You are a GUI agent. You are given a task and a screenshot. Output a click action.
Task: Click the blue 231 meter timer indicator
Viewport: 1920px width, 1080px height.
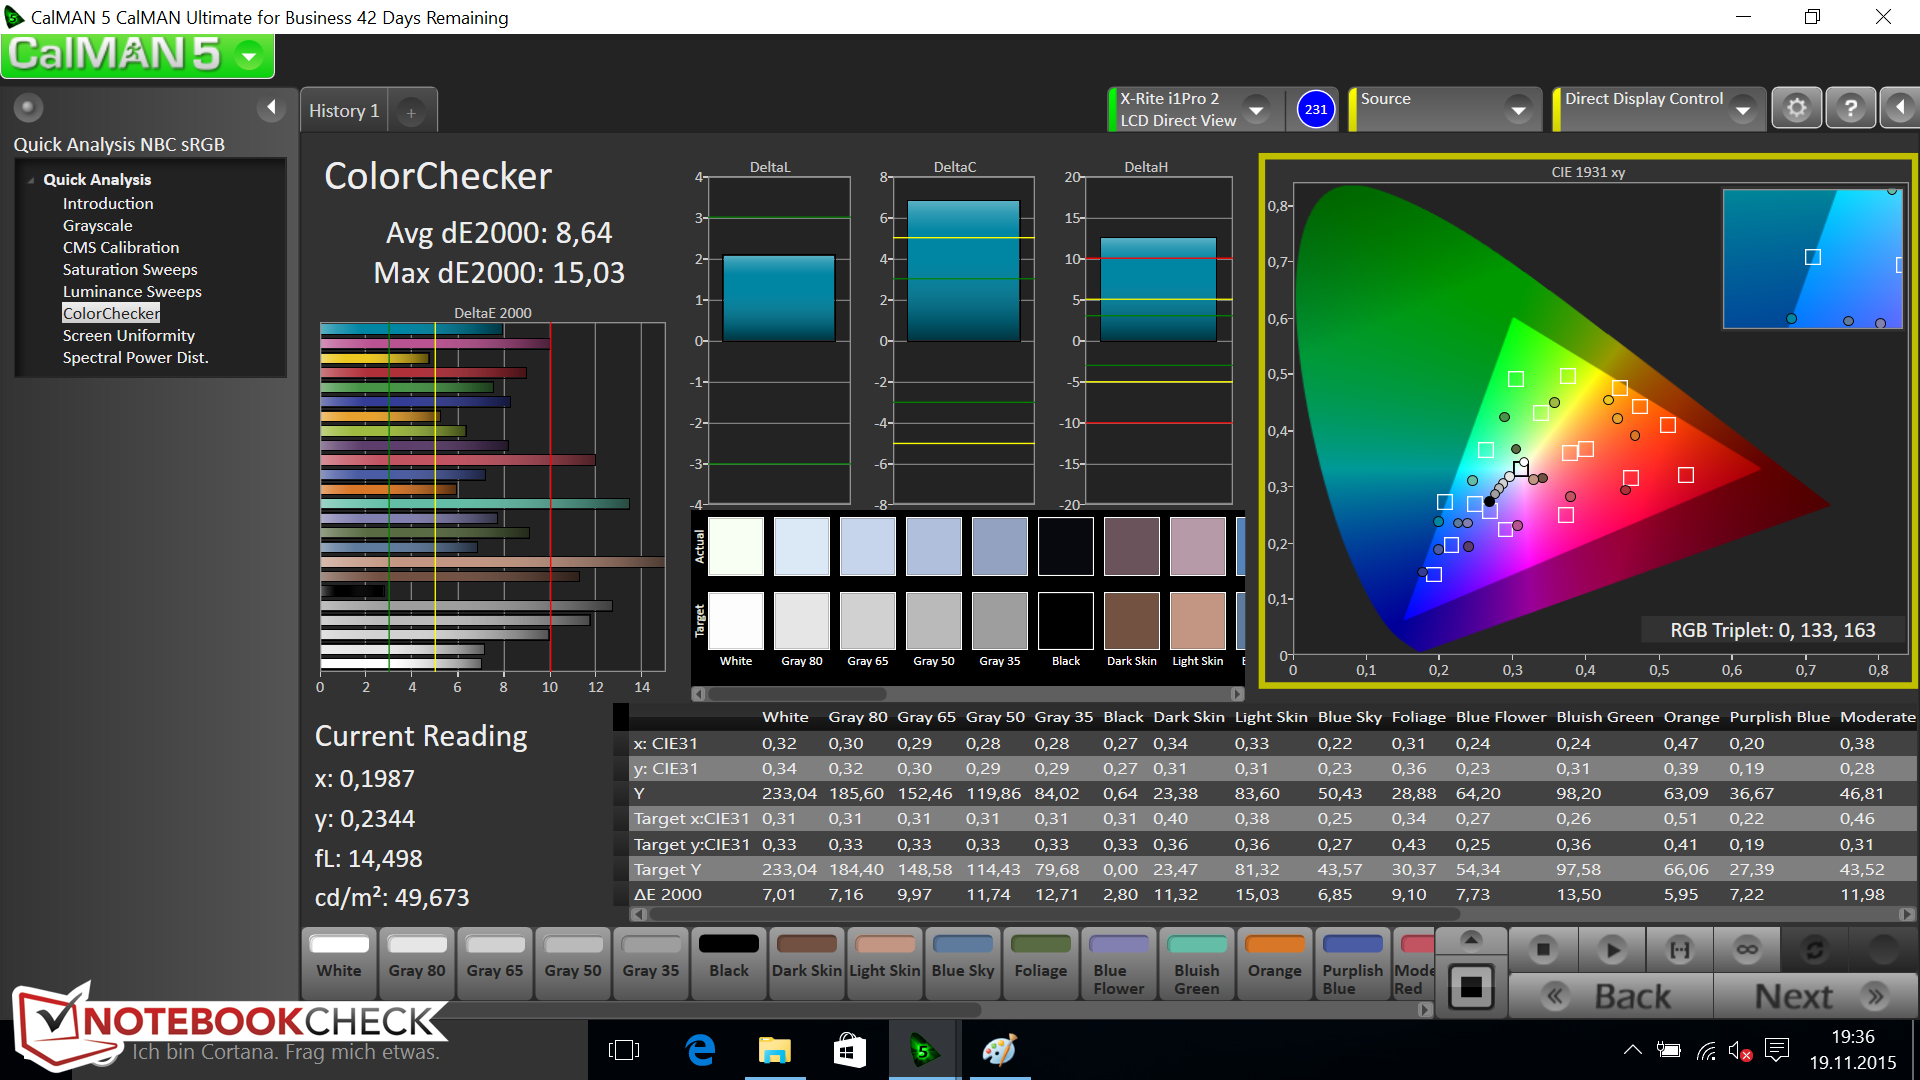[x=1316, y=109]
